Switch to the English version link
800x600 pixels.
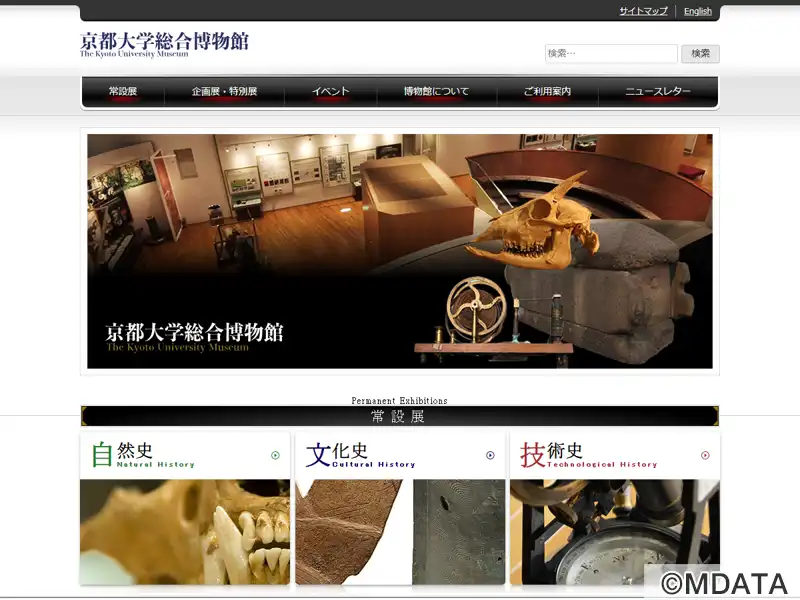click(x=697, y=11)
